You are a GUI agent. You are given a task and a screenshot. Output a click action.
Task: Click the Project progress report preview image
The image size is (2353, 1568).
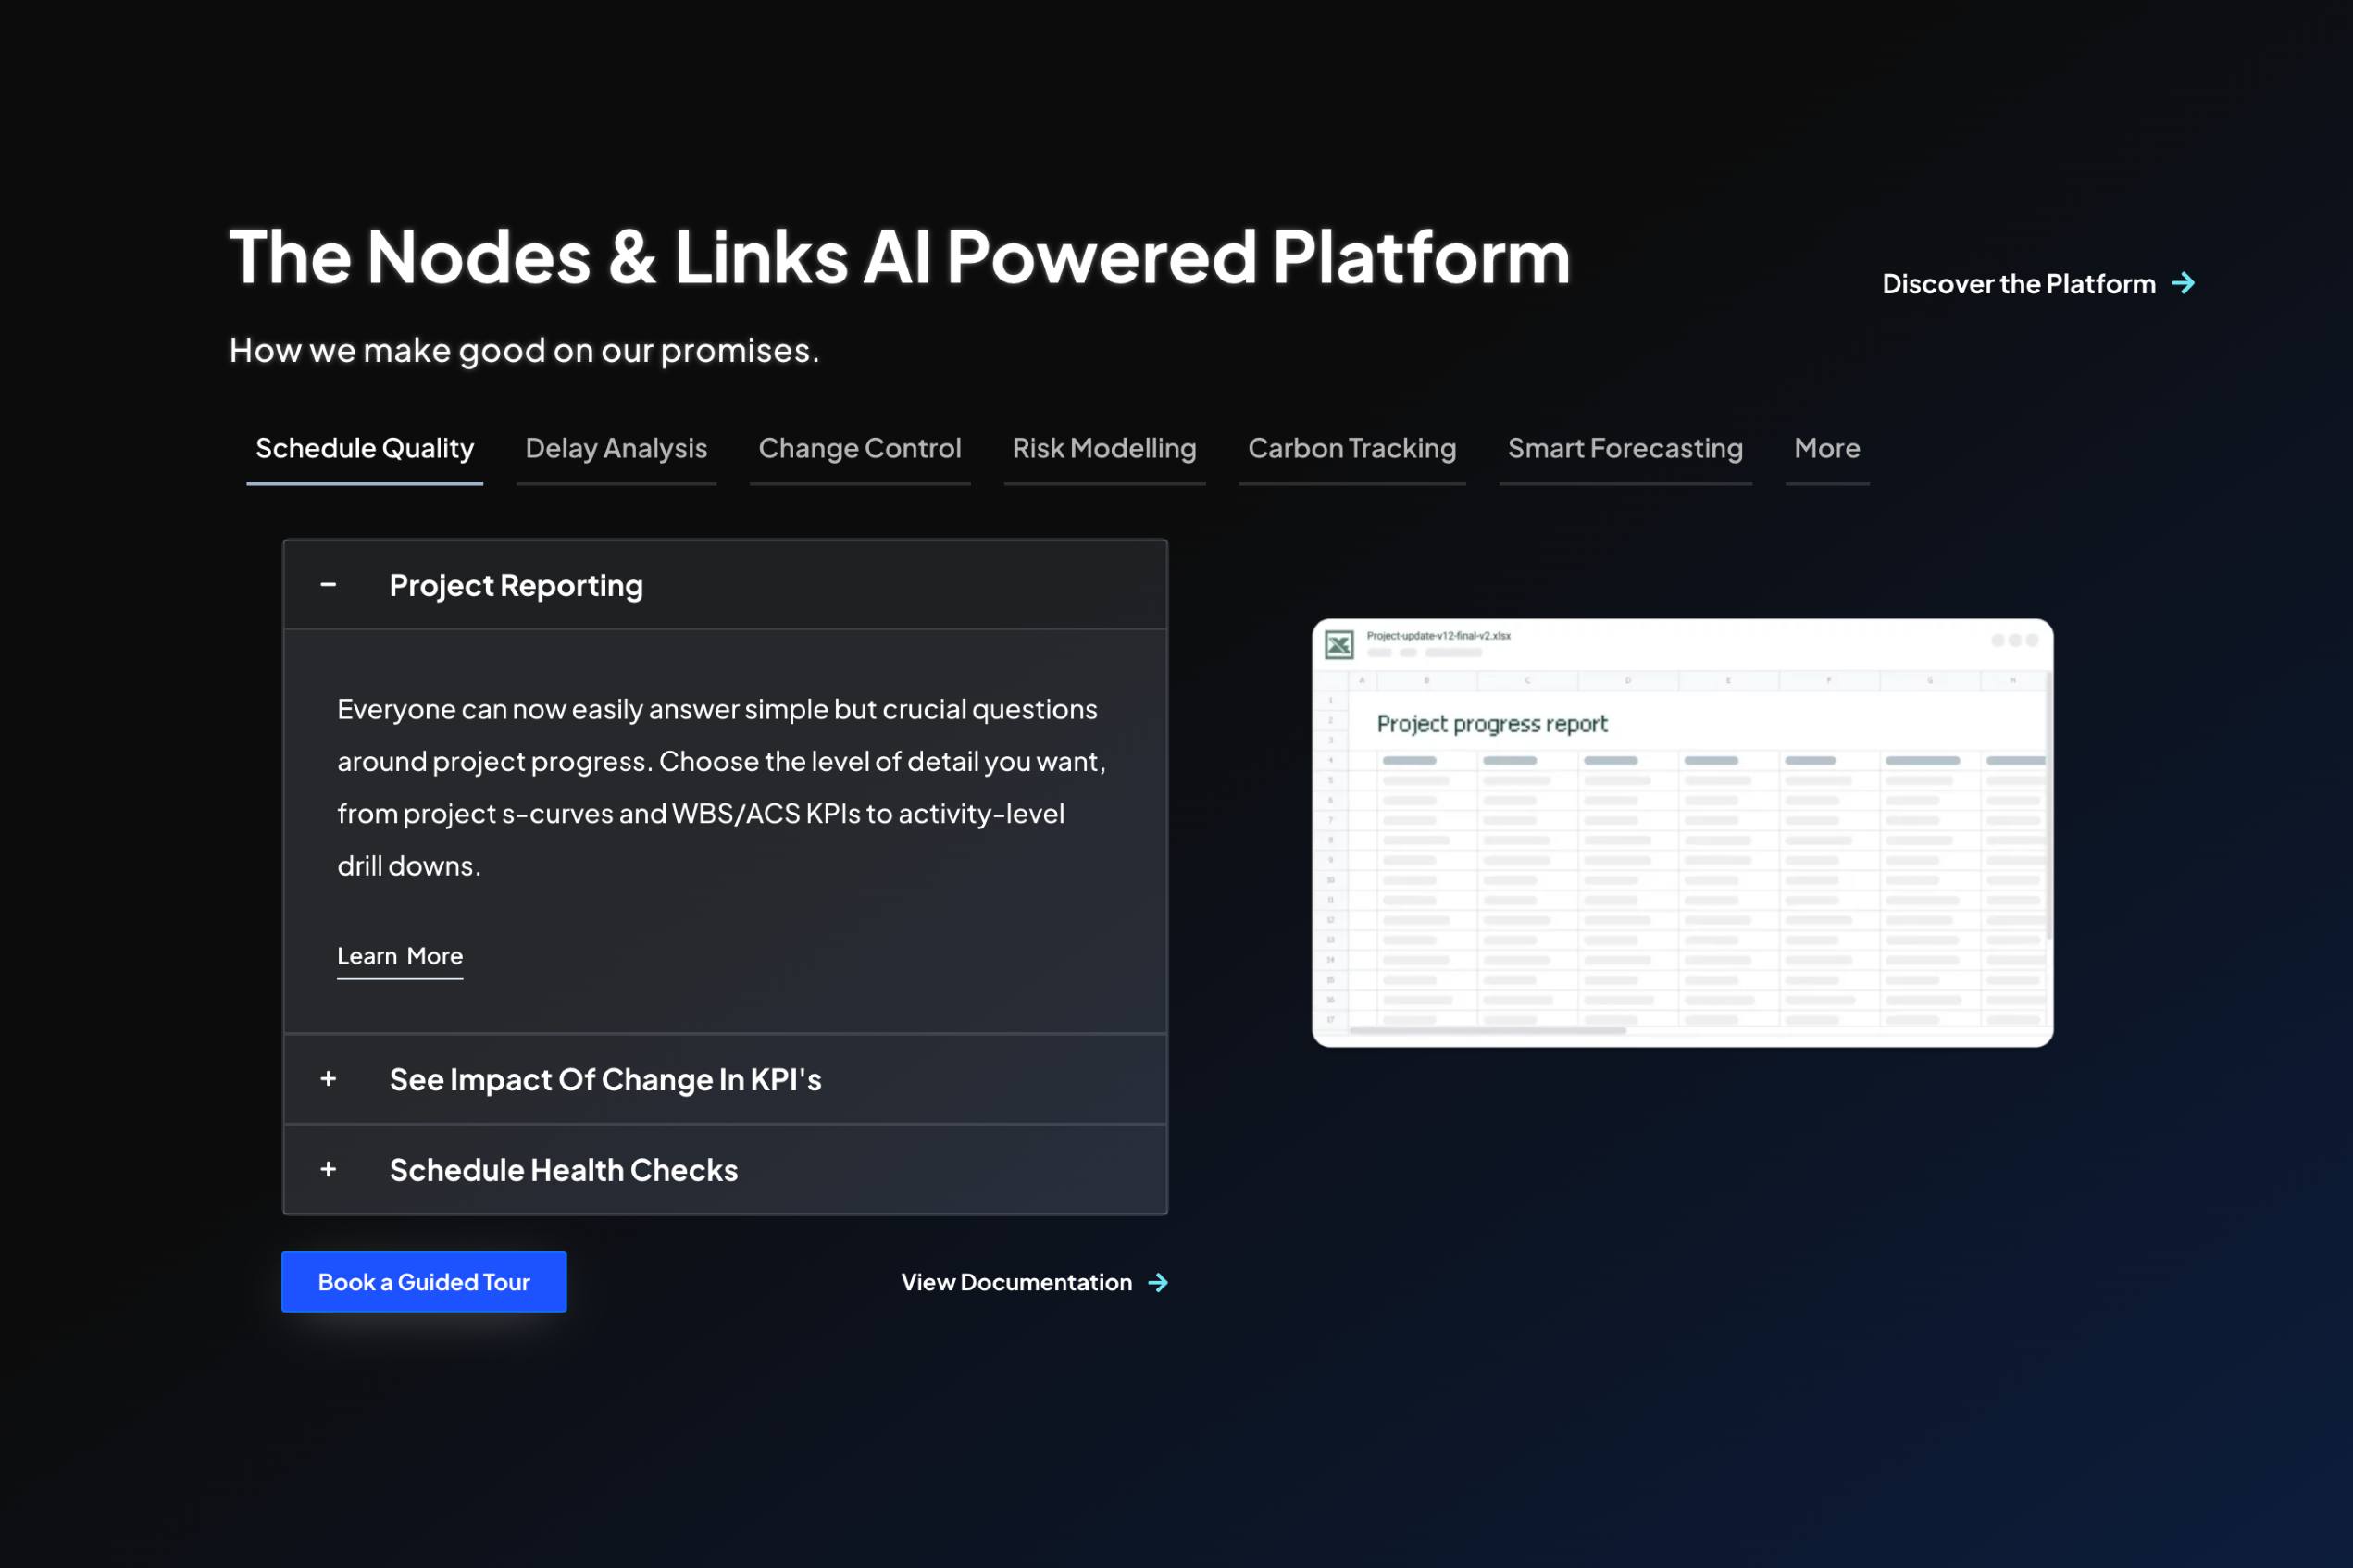coord(1682,833)
